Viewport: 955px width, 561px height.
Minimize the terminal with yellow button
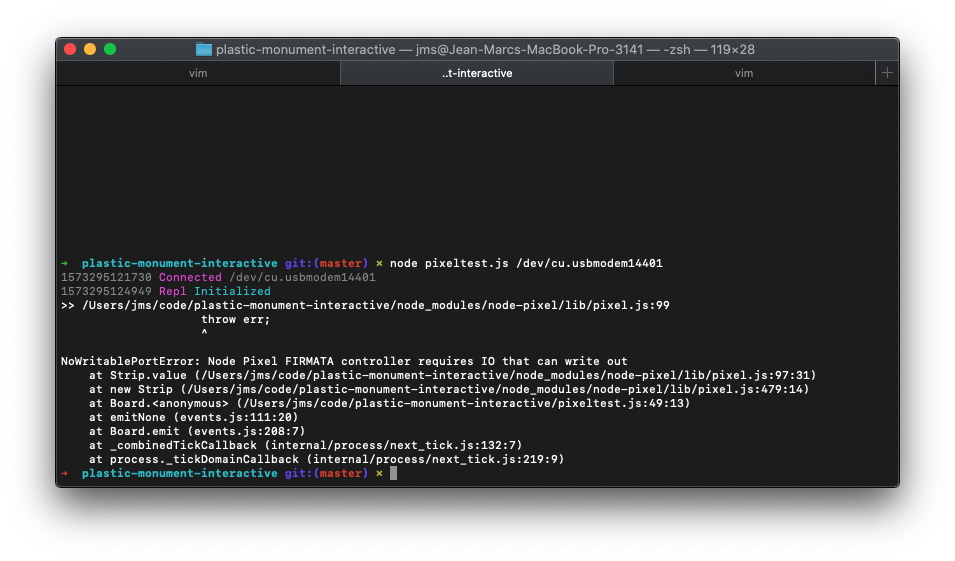90,49
